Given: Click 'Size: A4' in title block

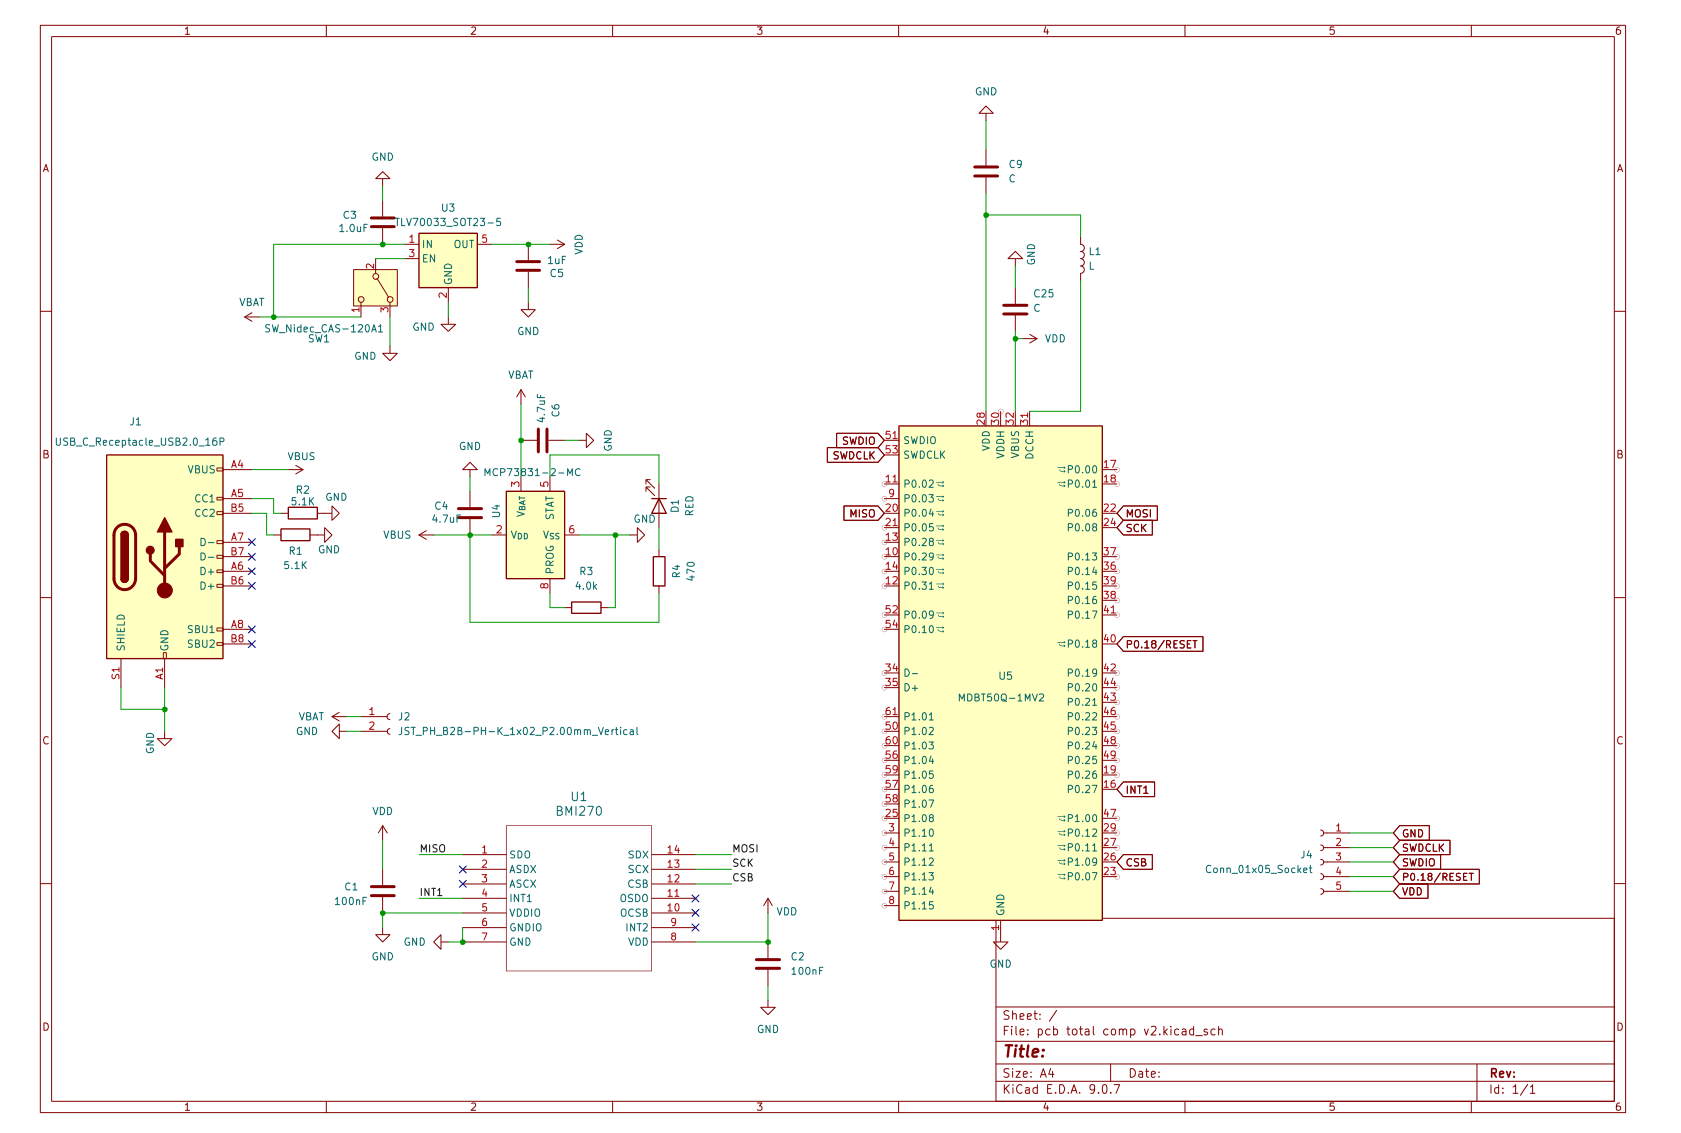Looking at the screenshot, I should [x=1028, y=1073].
